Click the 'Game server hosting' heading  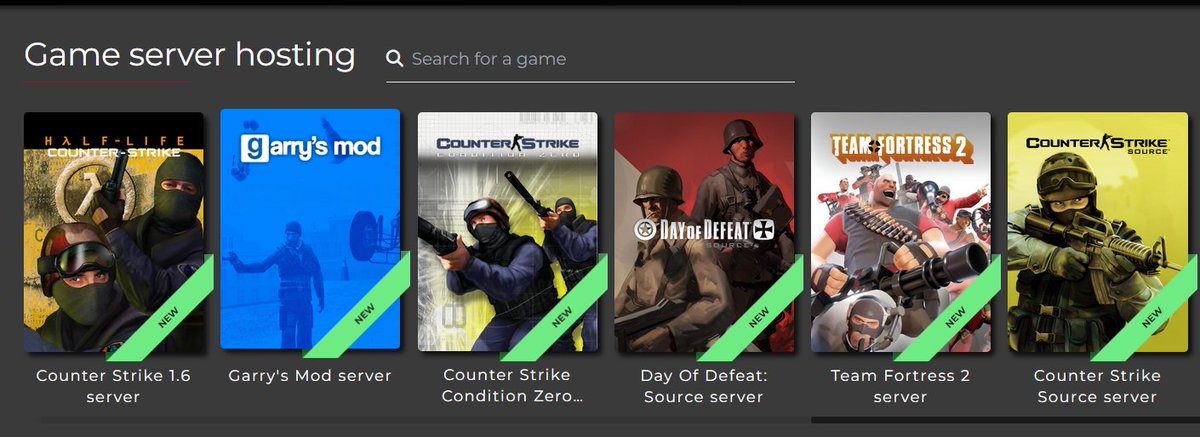coord(190,55)
